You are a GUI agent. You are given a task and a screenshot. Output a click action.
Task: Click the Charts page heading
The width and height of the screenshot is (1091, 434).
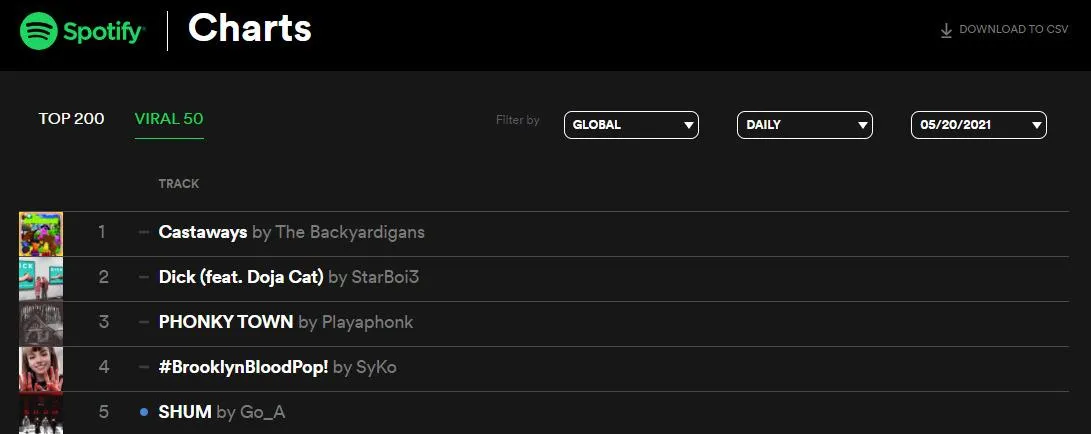click(250, 29)
